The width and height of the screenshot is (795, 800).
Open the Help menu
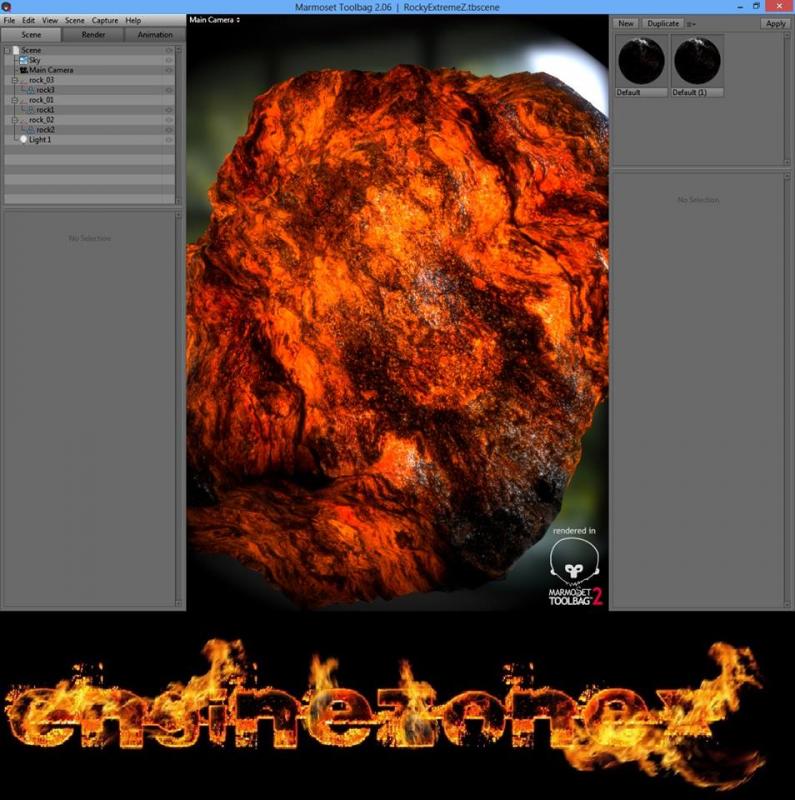[x=133, y=20]
